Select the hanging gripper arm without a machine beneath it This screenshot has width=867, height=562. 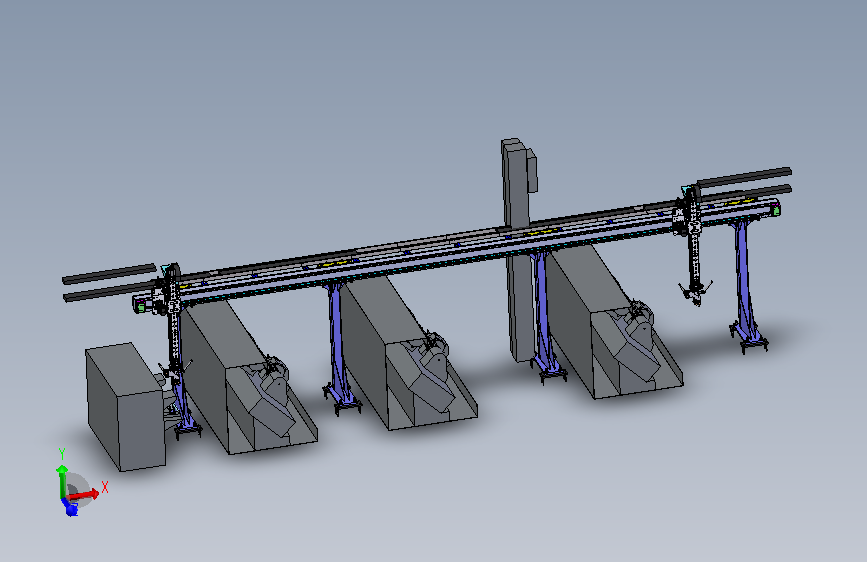pyautogui.click(x=694, y=246)
